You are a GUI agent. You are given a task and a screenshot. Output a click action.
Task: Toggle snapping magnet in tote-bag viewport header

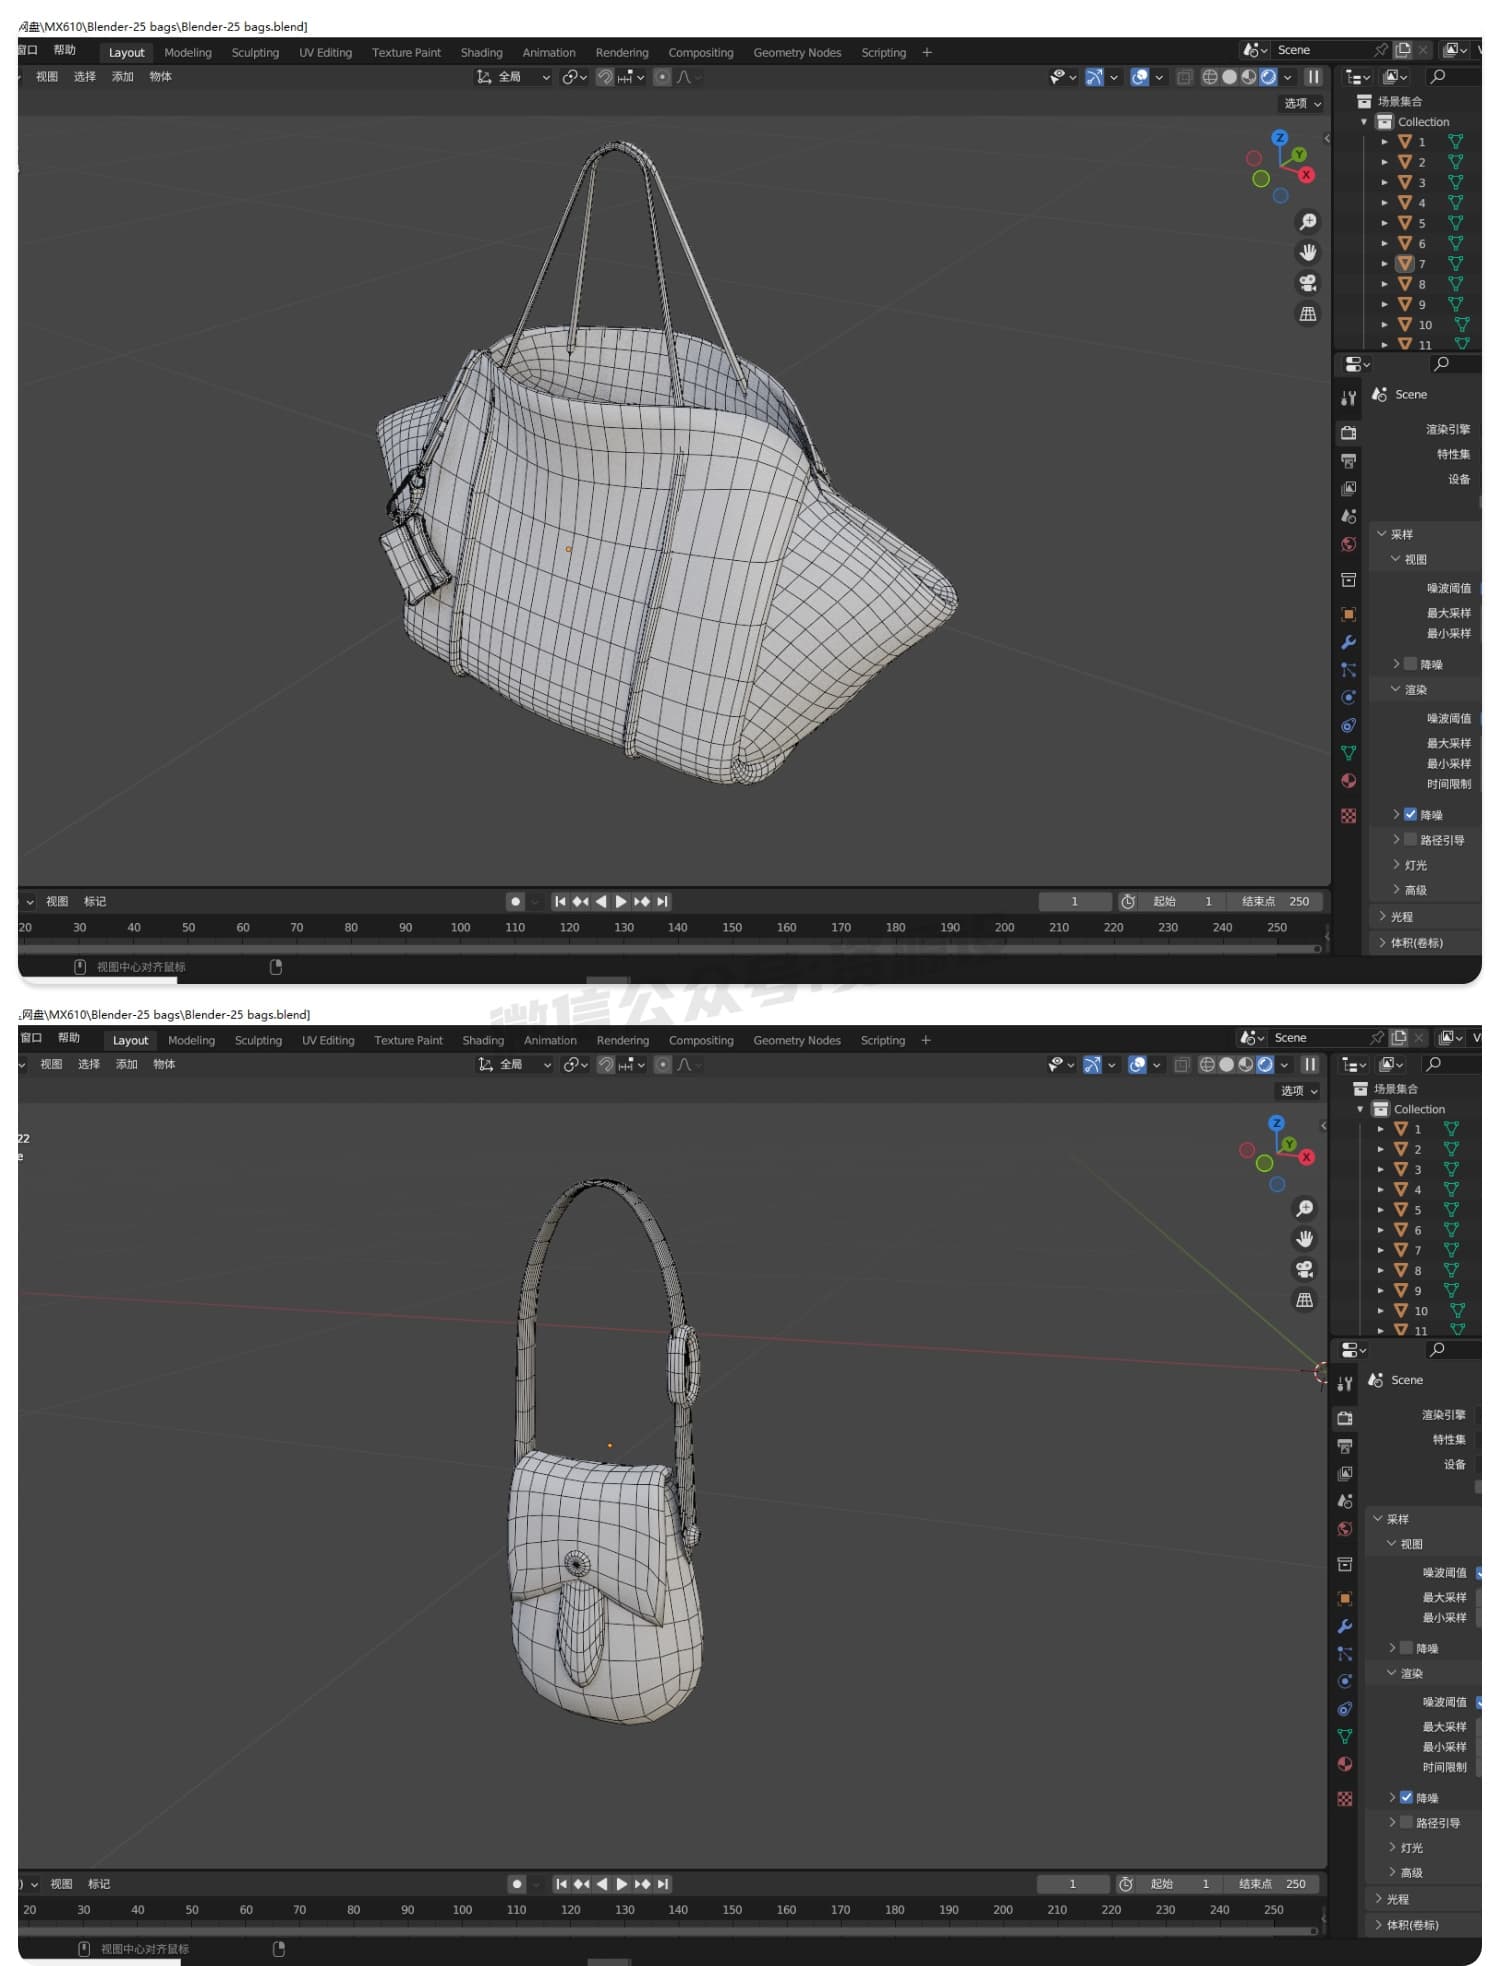[x=605, y=77]
